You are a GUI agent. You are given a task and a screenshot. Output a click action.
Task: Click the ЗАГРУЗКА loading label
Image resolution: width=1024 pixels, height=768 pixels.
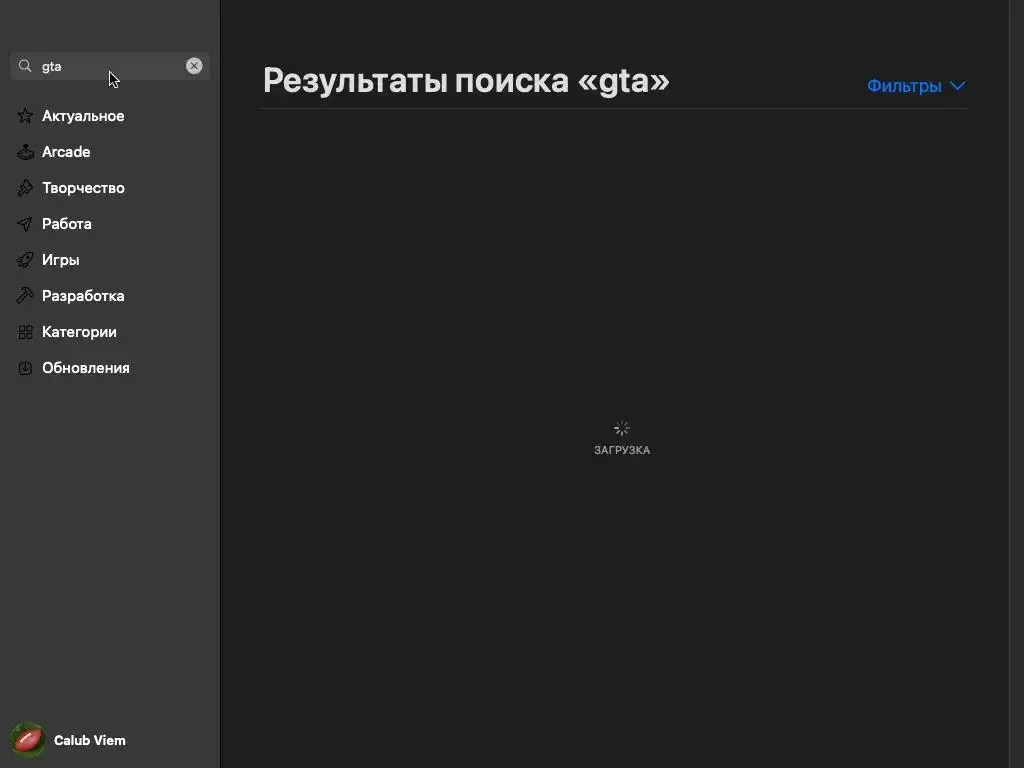coord(622,450)
